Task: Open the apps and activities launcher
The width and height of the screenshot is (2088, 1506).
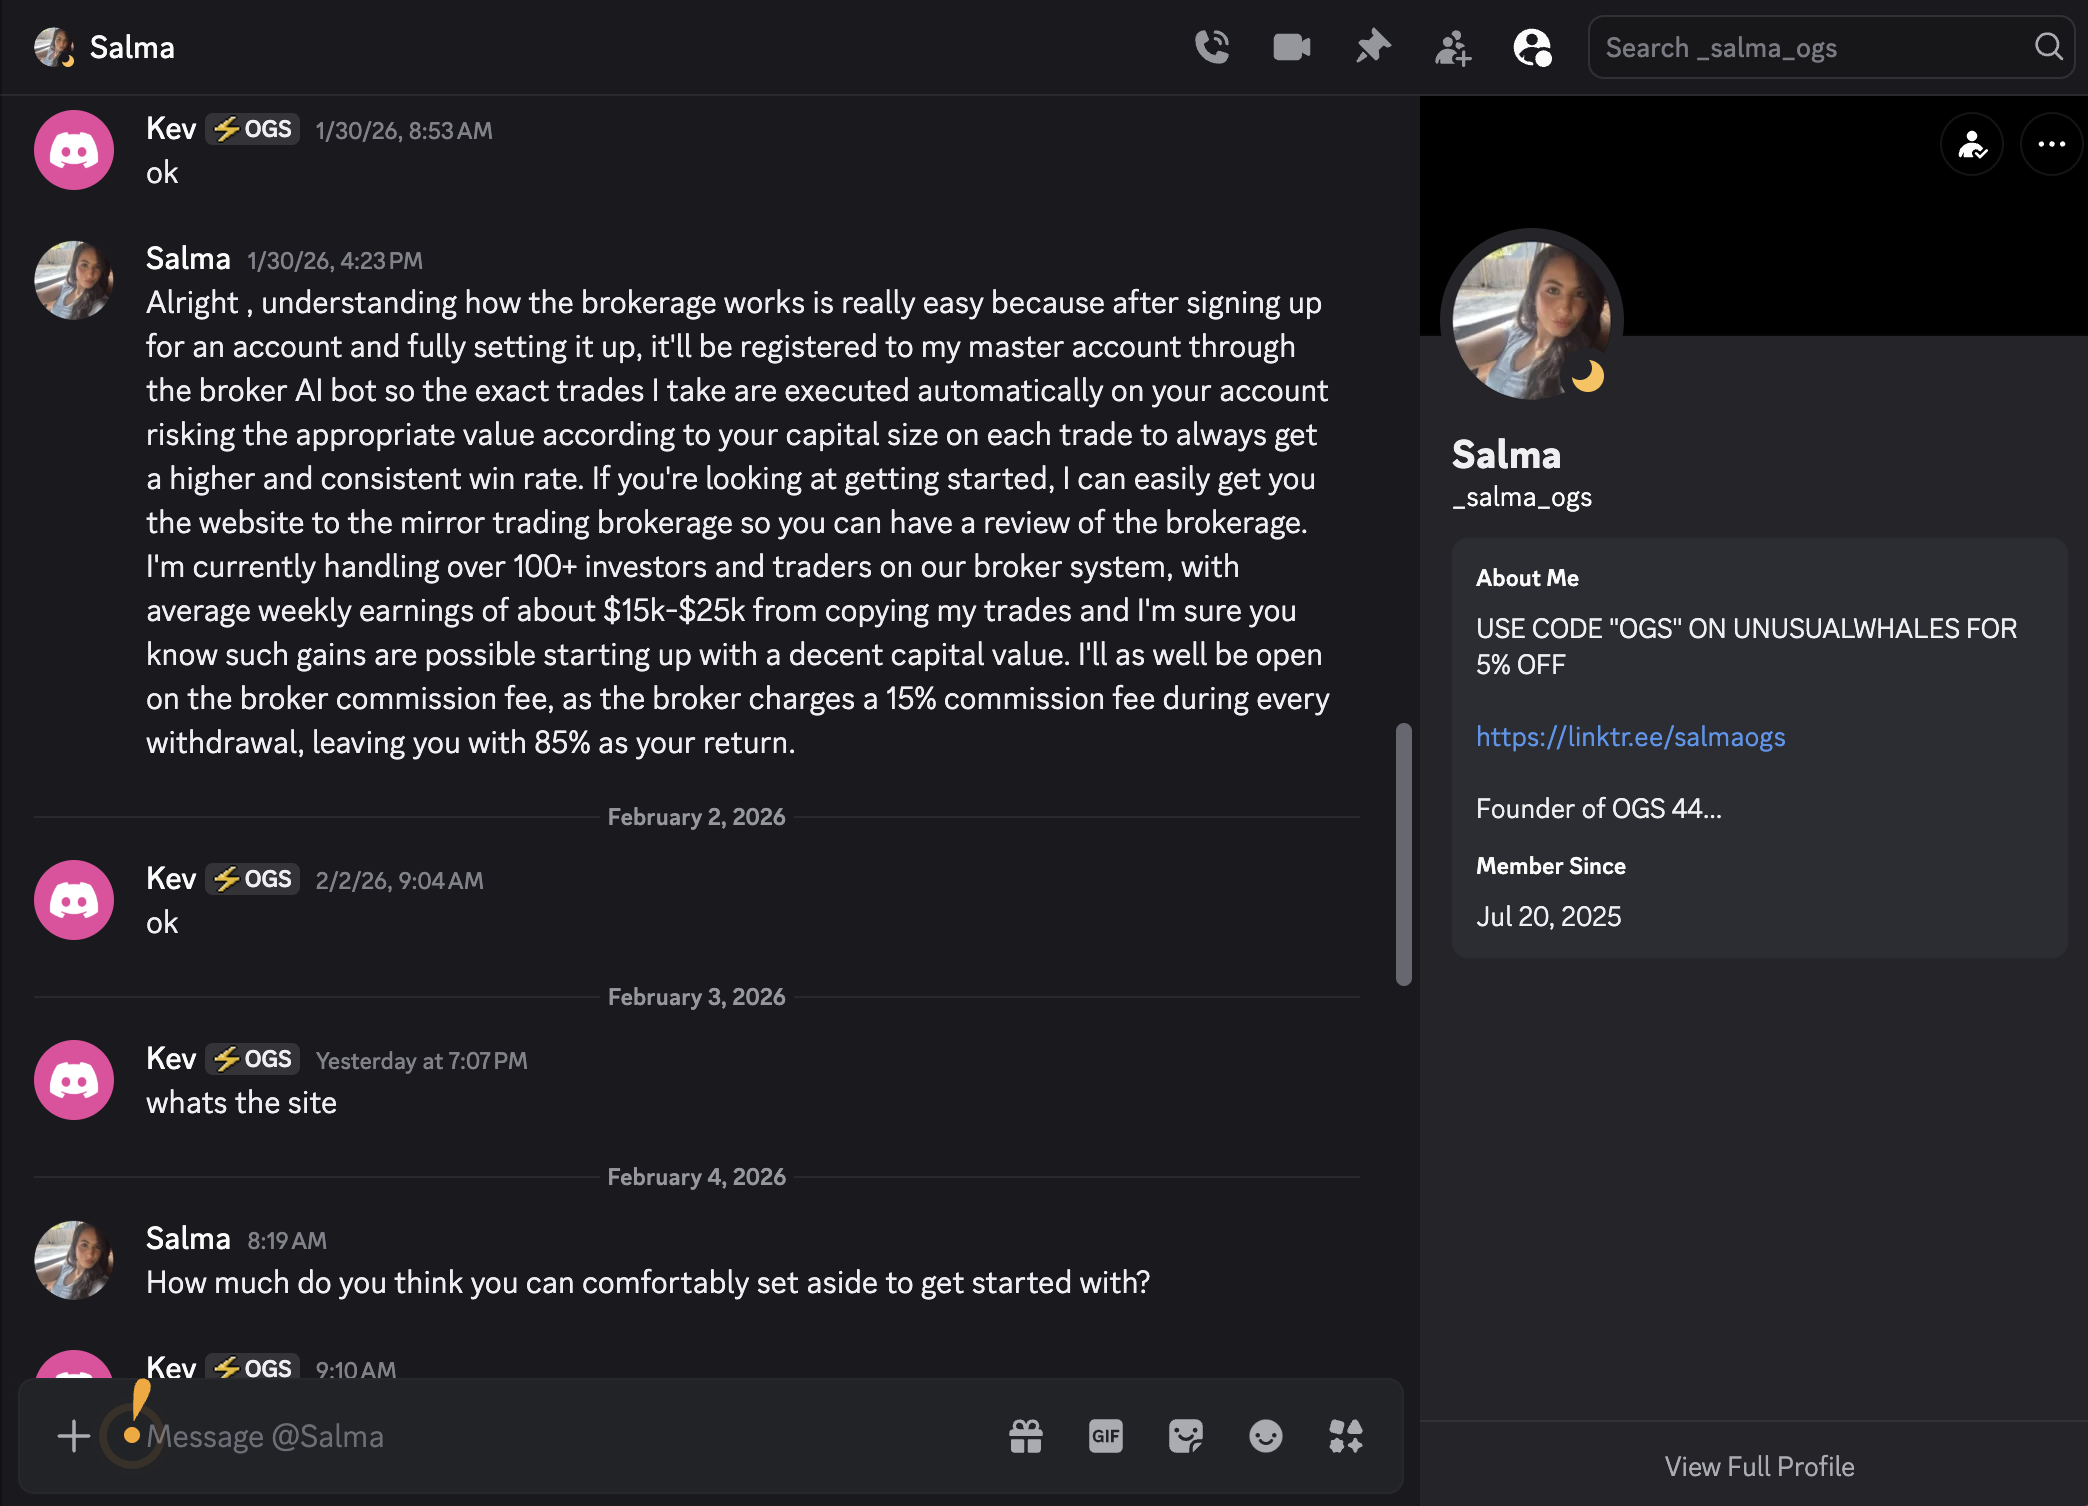Action: pyautogui.click(x=1345, y=1436)
